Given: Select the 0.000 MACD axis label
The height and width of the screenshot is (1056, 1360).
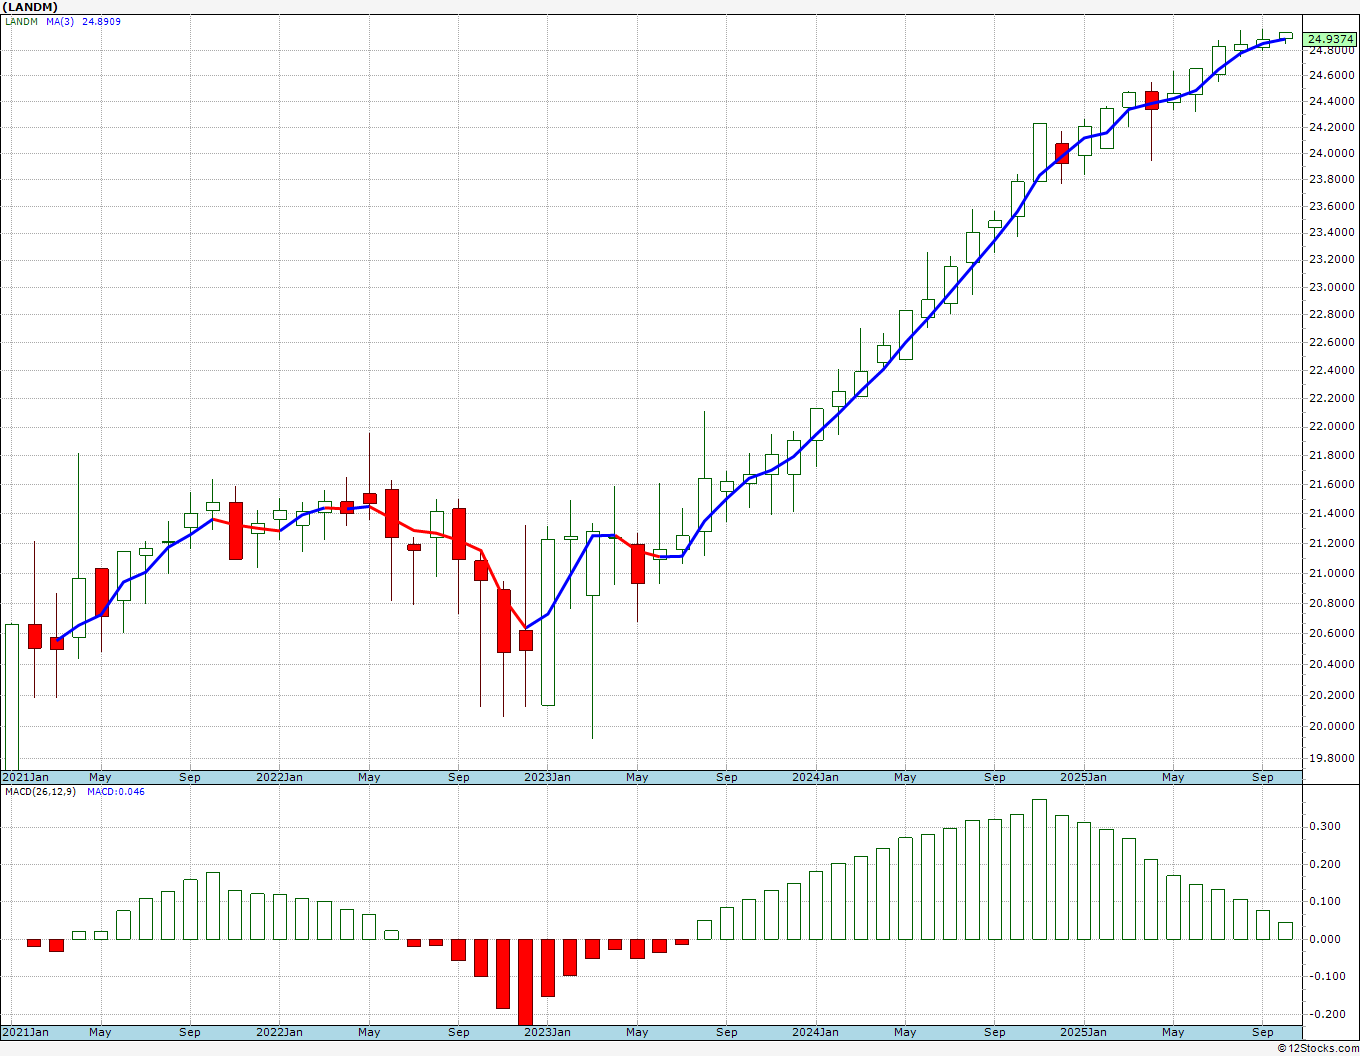Looking at the screenshot, I should pyautogui.click(x=1326, y=939).
